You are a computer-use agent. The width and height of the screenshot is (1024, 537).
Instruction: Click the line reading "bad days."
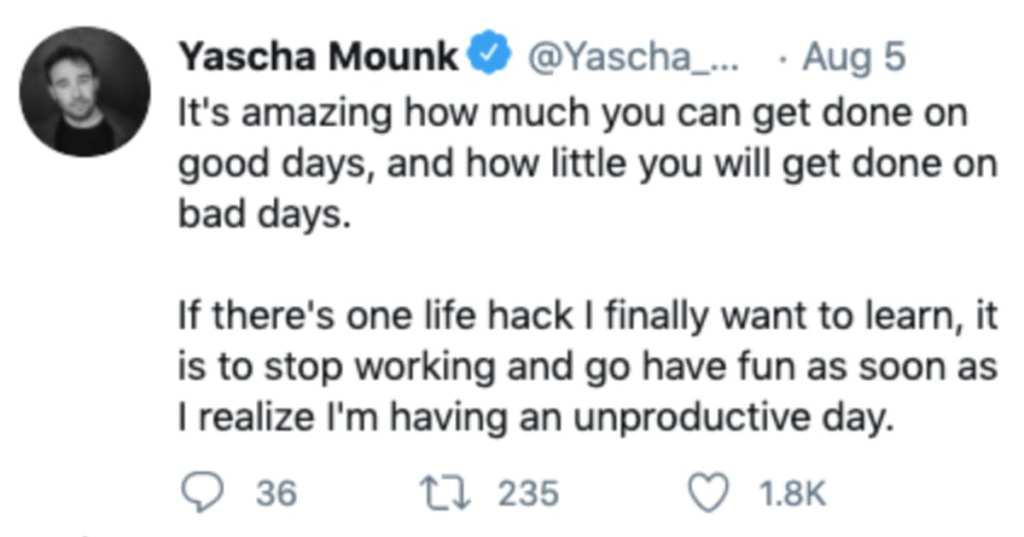[265, 214]
